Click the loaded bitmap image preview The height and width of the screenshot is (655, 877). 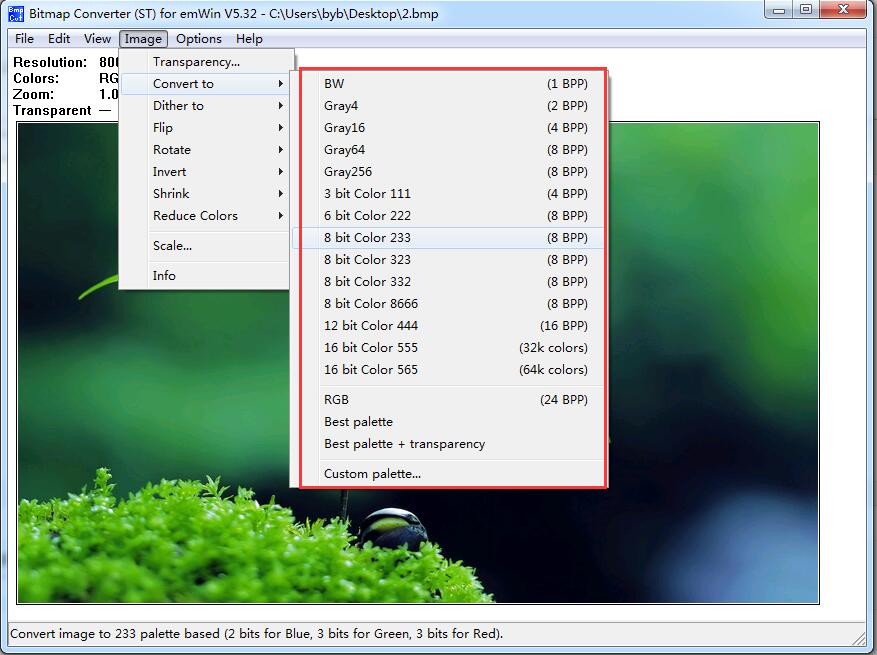click(418, 362)
